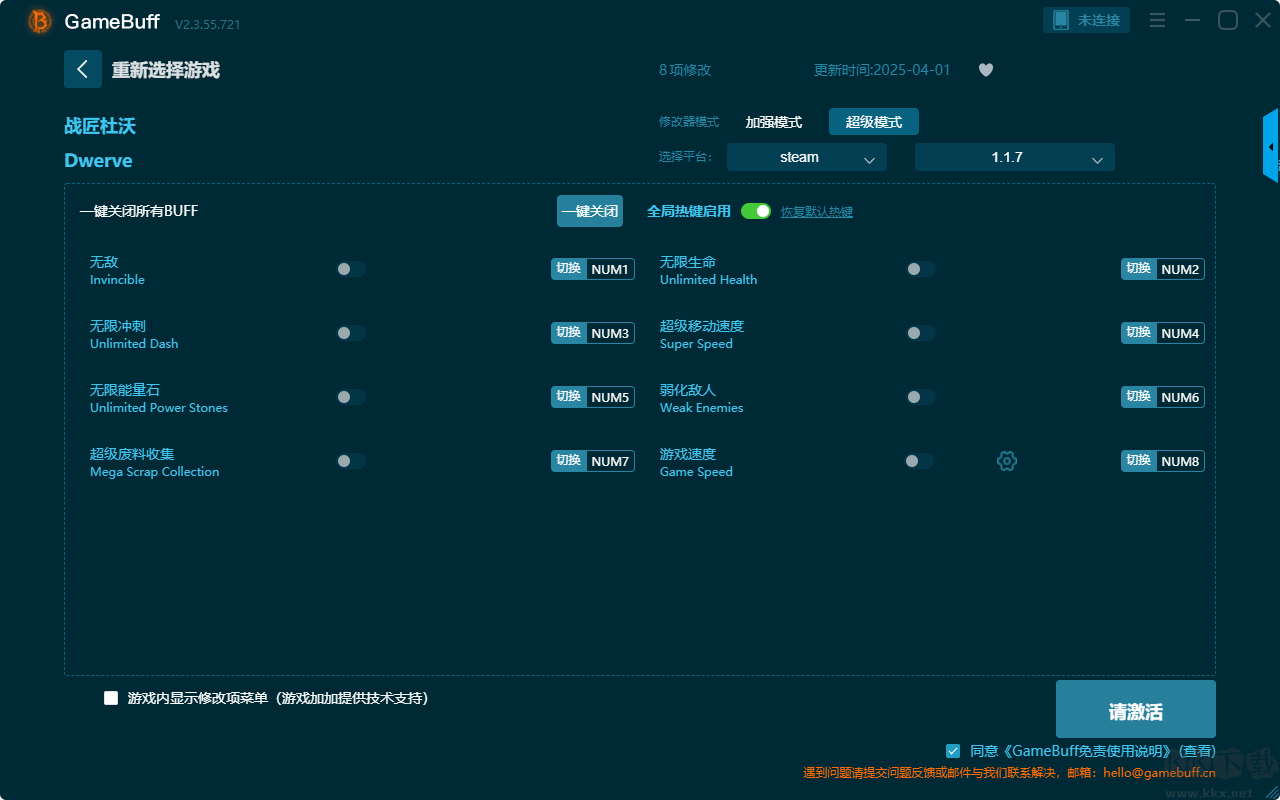Click the 请激活 activate button
1280x800 pixels.
1136,709
